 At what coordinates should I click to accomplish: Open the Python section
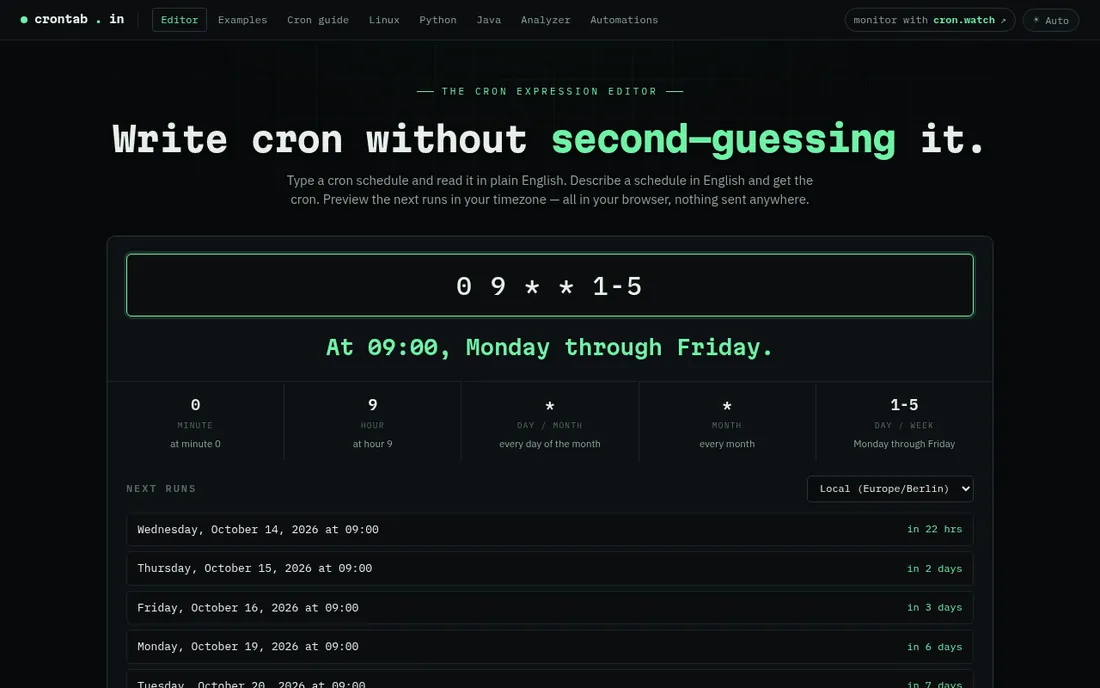(x=438, y=20)
